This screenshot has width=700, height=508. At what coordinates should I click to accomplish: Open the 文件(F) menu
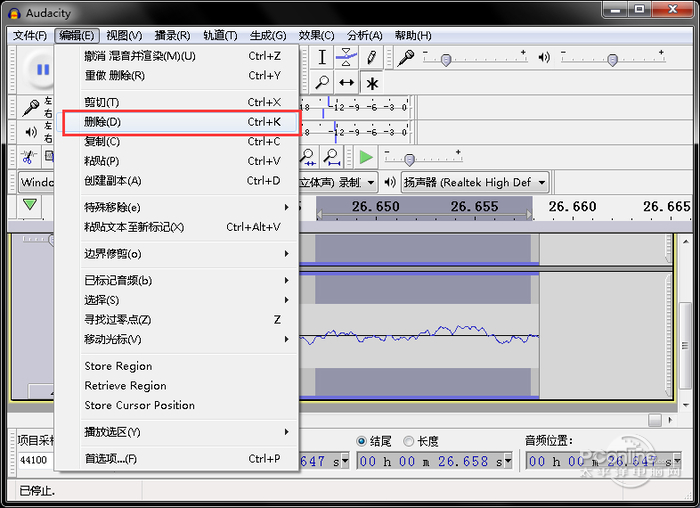point(29,36)
